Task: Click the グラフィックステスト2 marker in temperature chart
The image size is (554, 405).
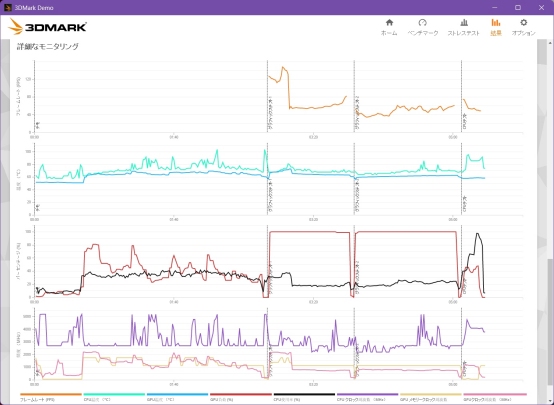Action: click(357, 195)
